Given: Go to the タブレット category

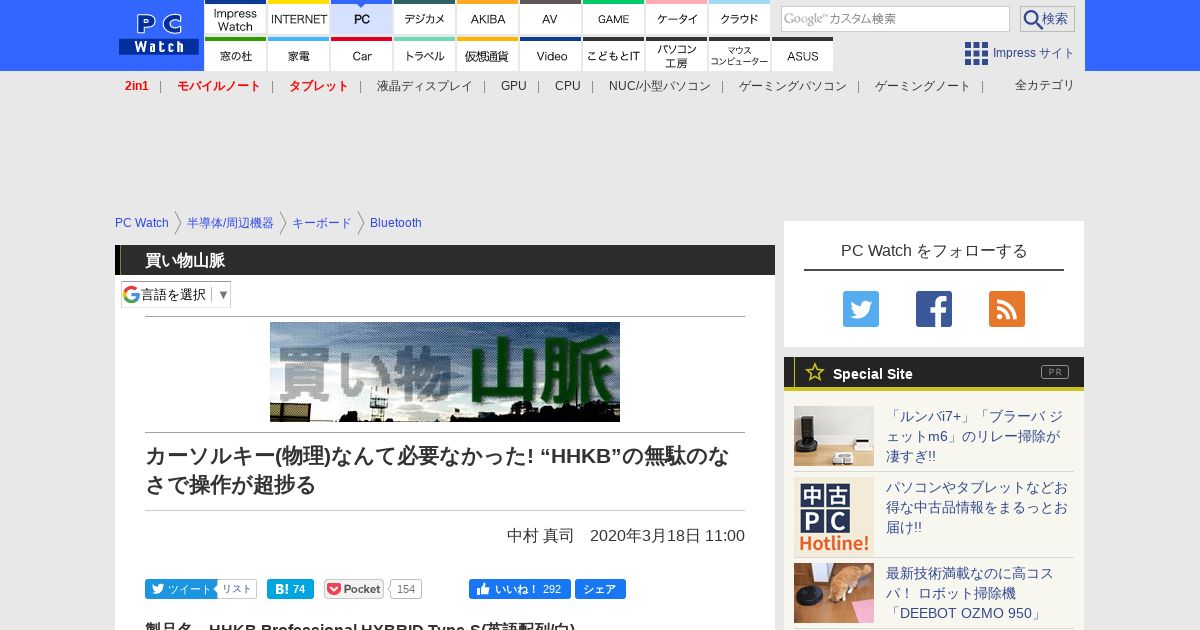Looking at the screenshot, I should (x=319, y=86).
